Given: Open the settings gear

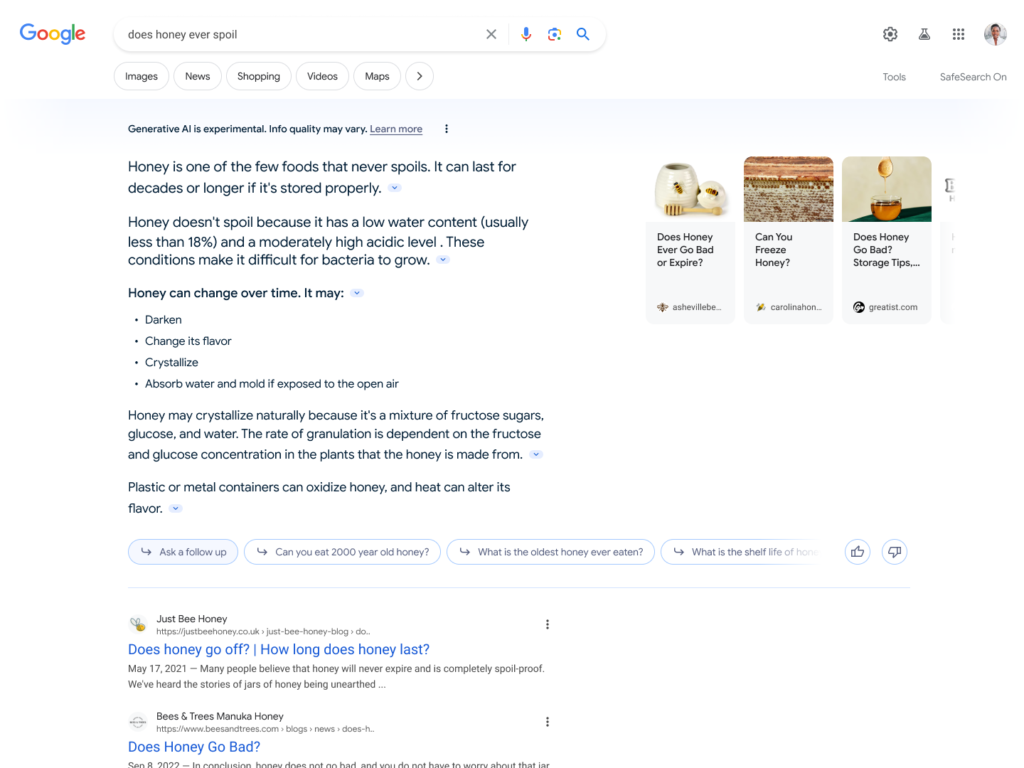Looking at the screenshot, I should click(x=890, y=34).
